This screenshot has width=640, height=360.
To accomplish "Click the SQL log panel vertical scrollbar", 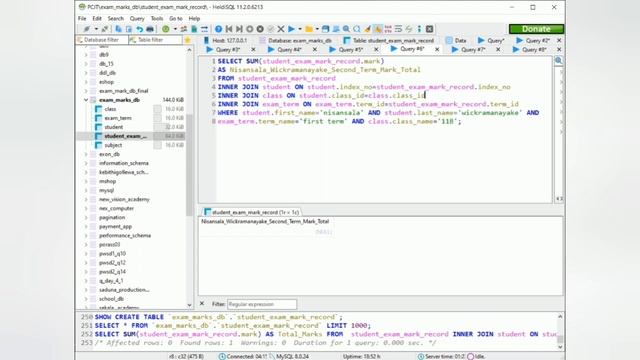I will click(x=560, y=331).
